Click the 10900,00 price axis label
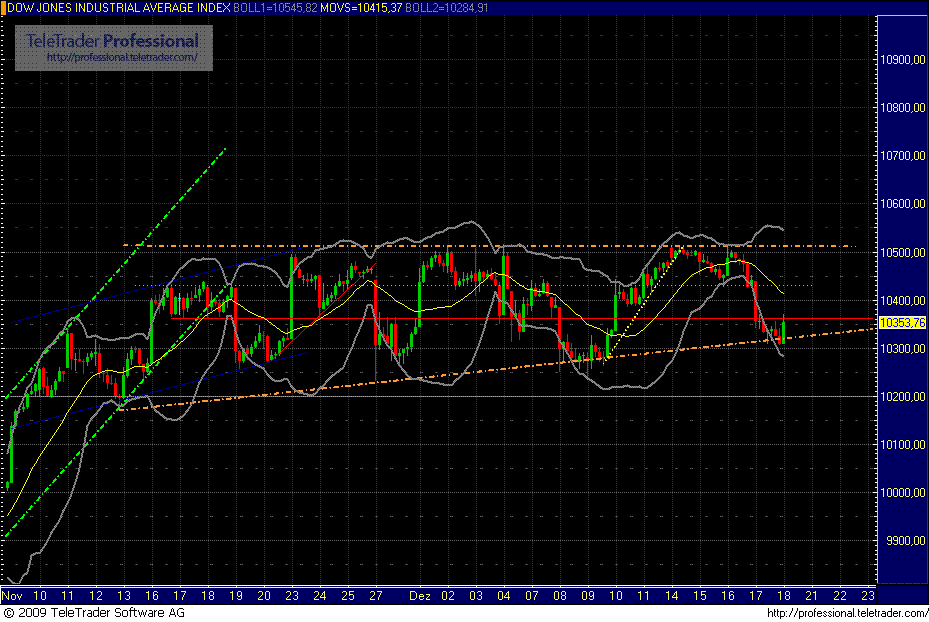 tap(902, 60)
